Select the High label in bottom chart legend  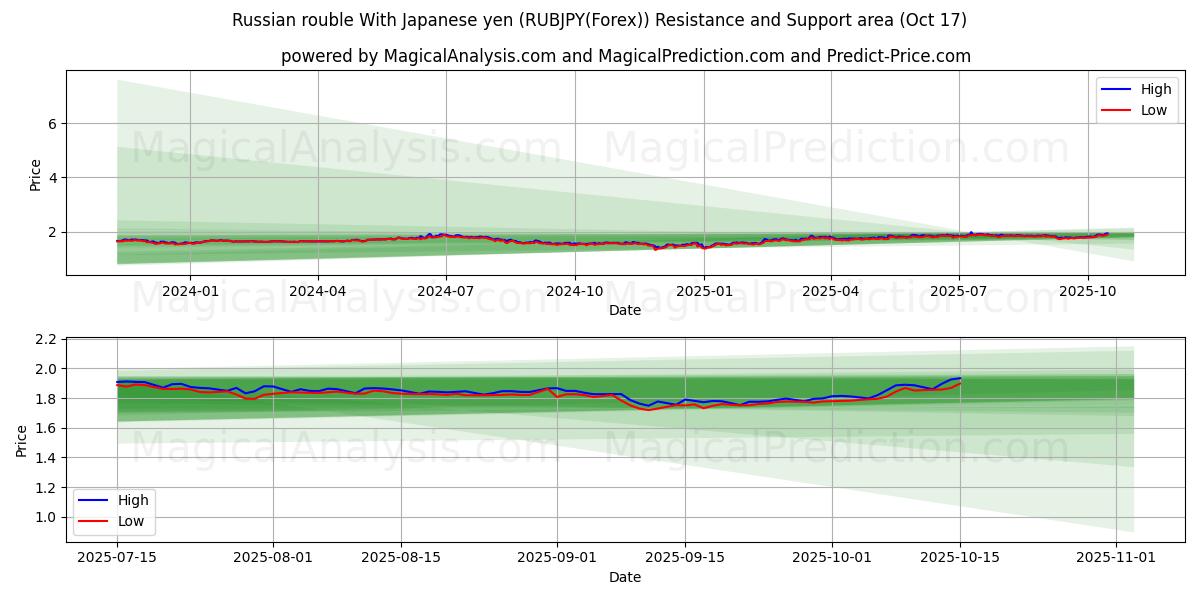pyautogui.click(x=133, y=500)
